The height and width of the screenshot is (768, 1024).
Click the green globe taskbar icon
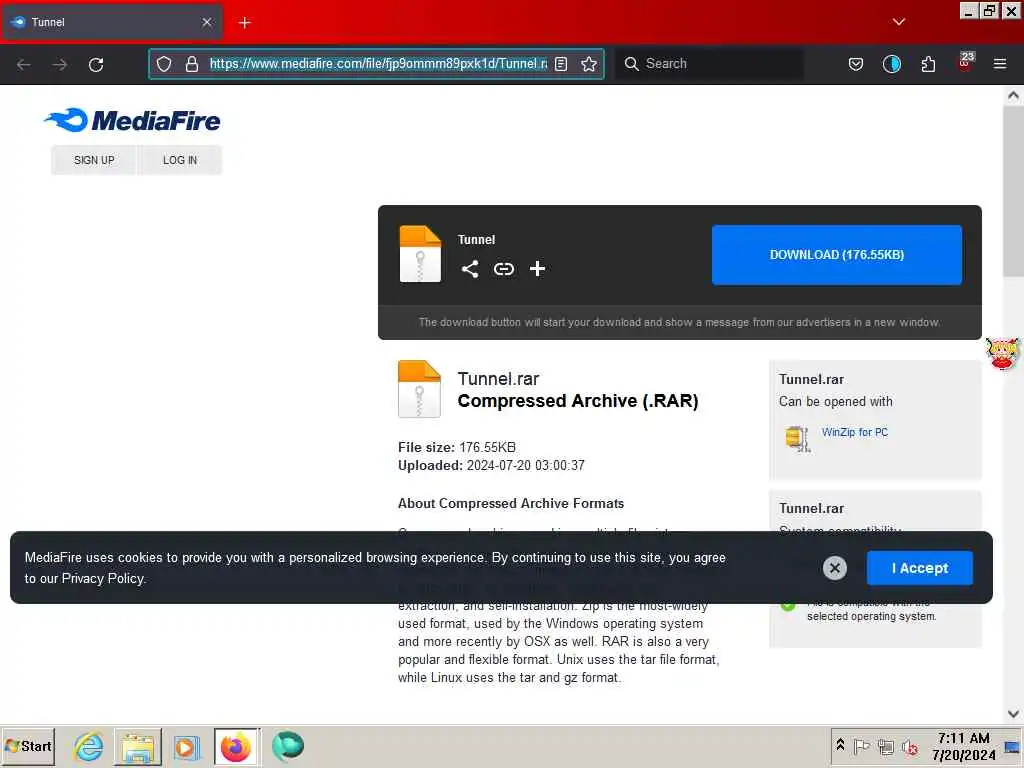[x=288, y=746]
